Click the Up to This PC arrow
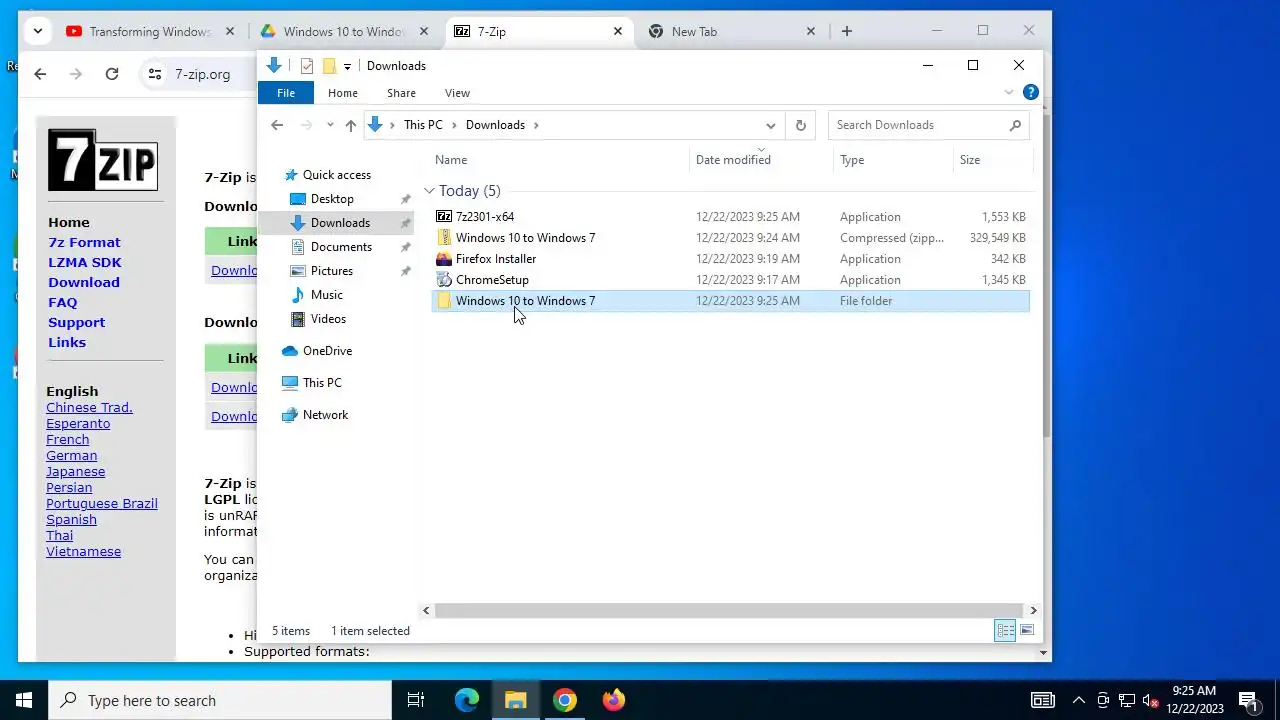Screen dimensions: 1280x720 click(x=350, y=125)
